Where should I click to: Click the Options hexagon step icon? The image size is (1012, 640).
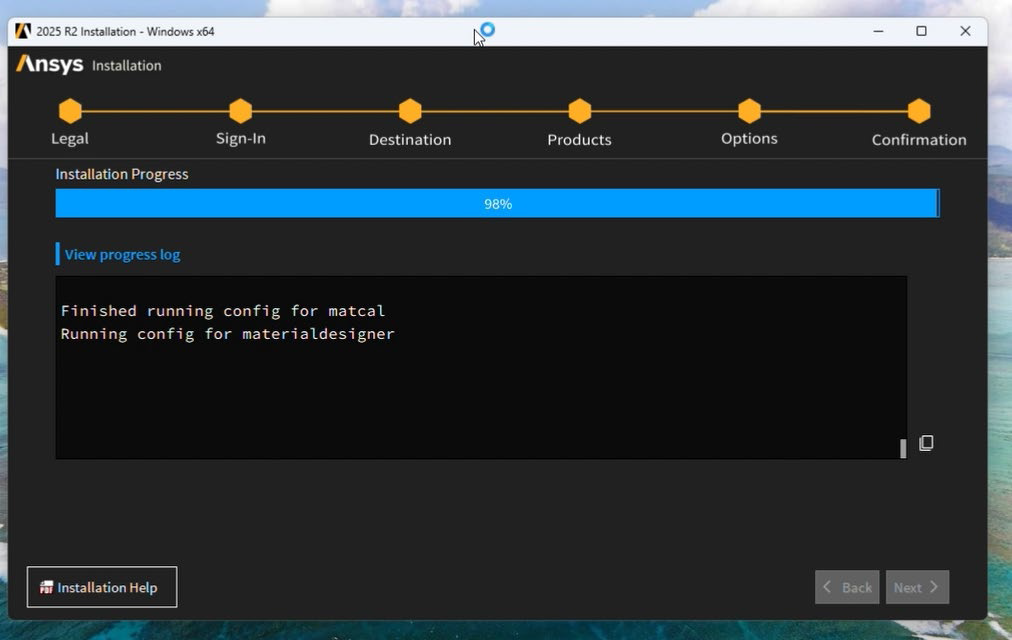tap(749, 111)
